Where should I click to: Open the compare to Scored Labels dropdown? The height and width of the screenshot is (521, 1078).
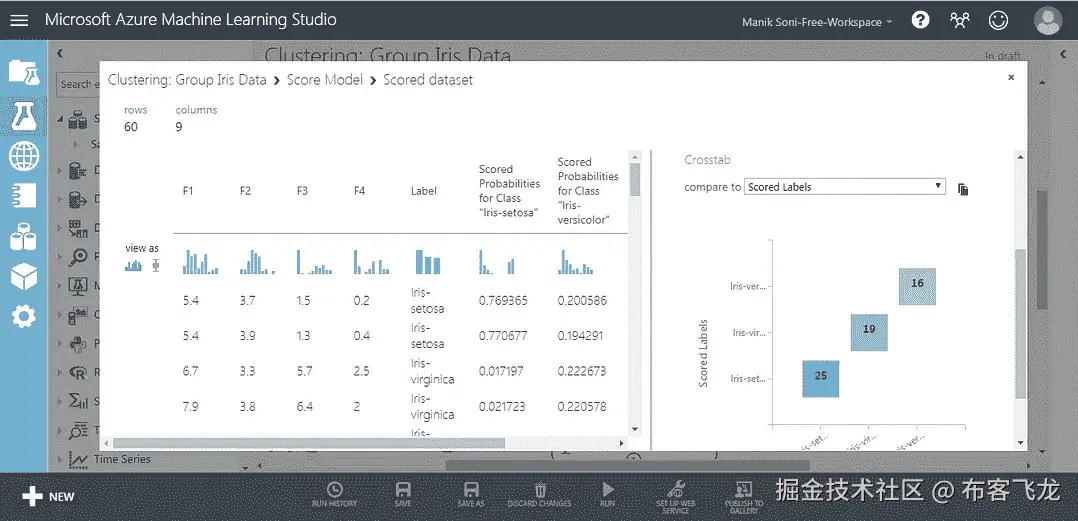tap(845, 187)
